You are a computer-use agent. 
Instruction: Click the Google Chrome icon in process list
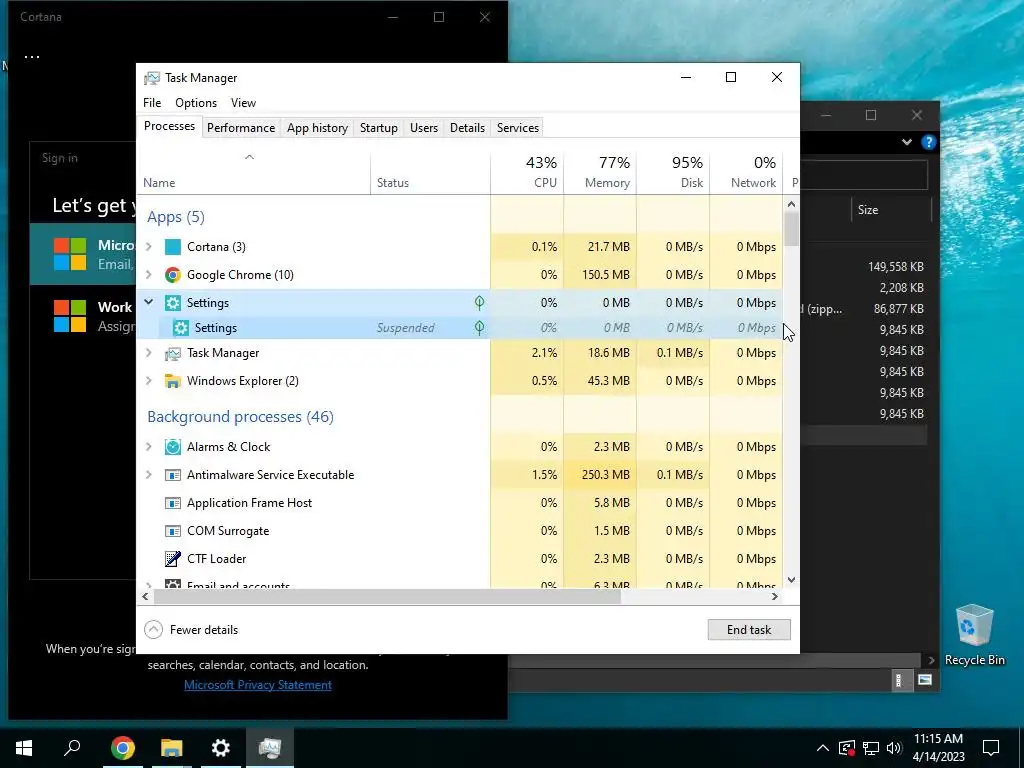pos(172,275)
